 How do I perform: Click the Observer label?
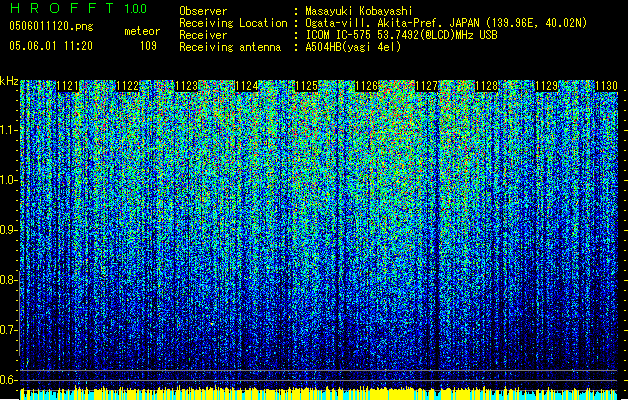tap(203, 11)
